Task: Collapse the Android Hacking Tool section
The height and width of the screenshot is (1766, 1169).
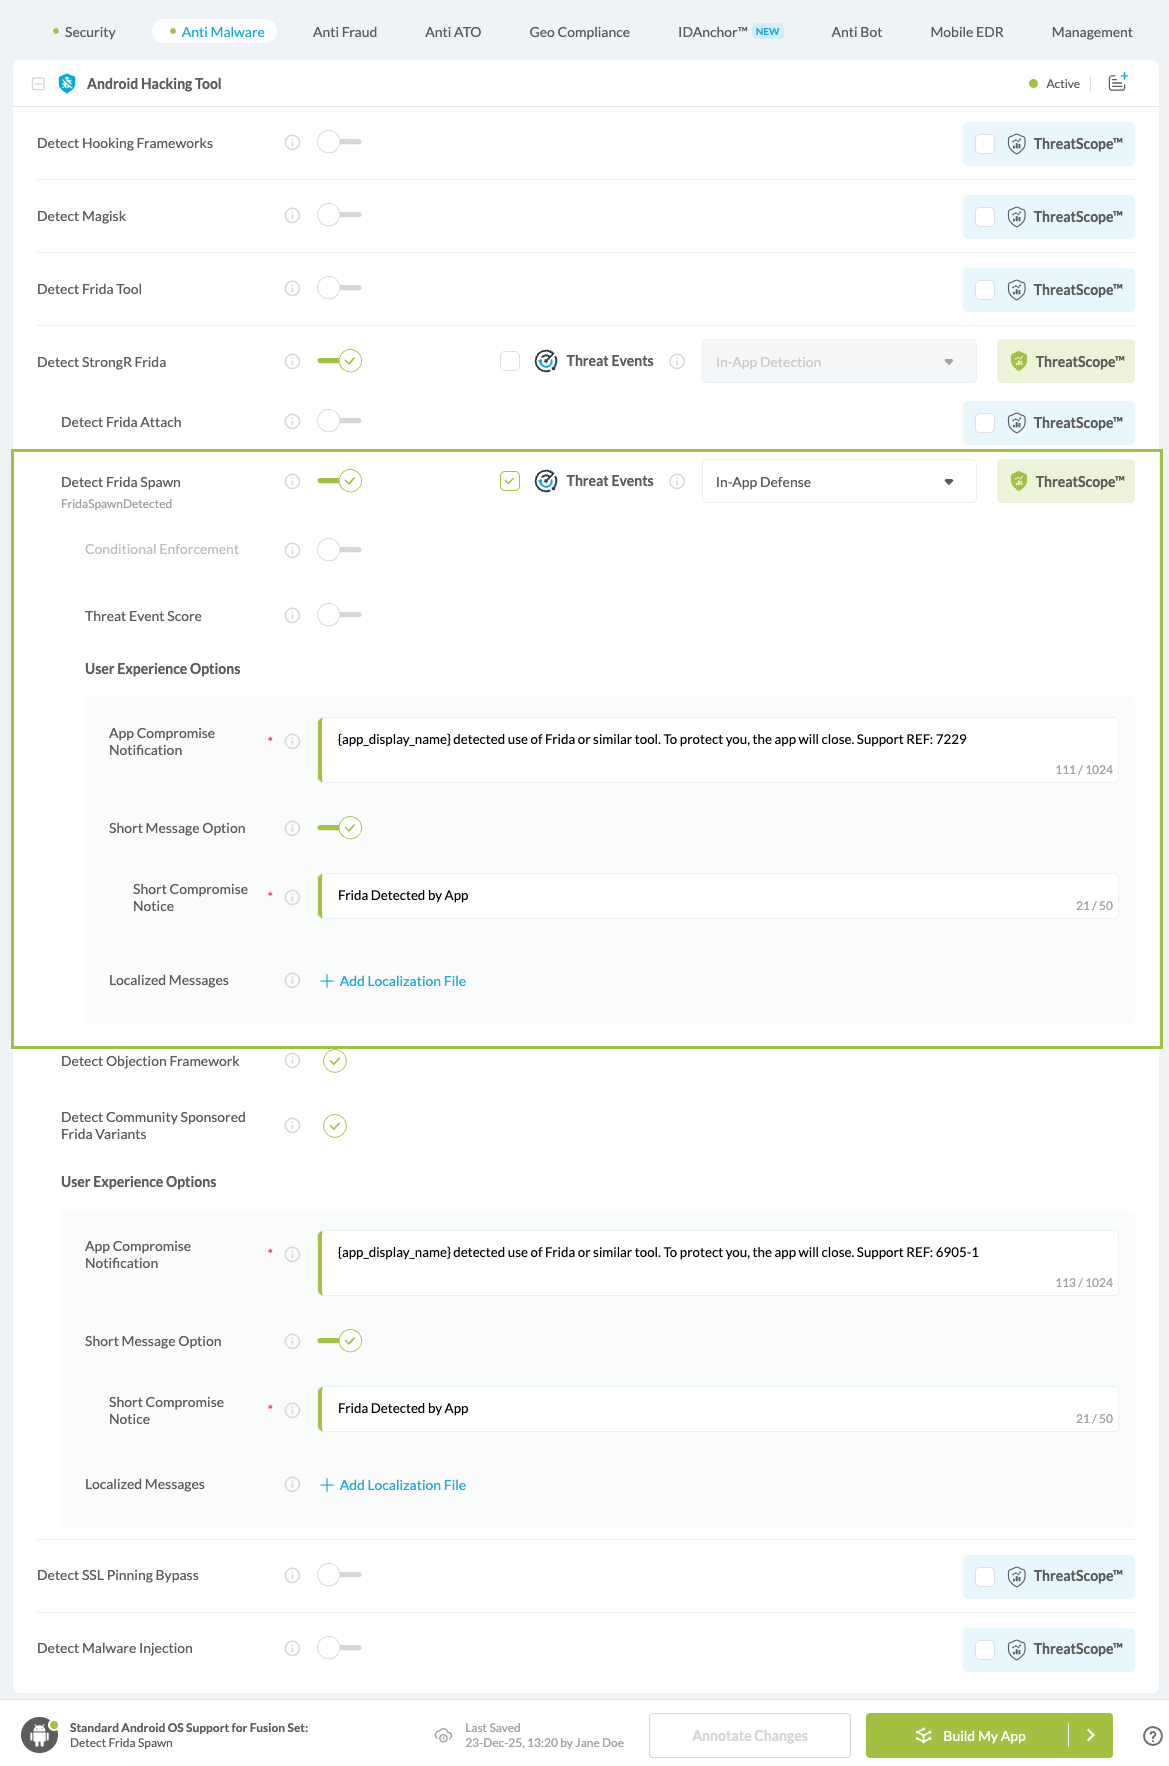Action: point(38,84)
